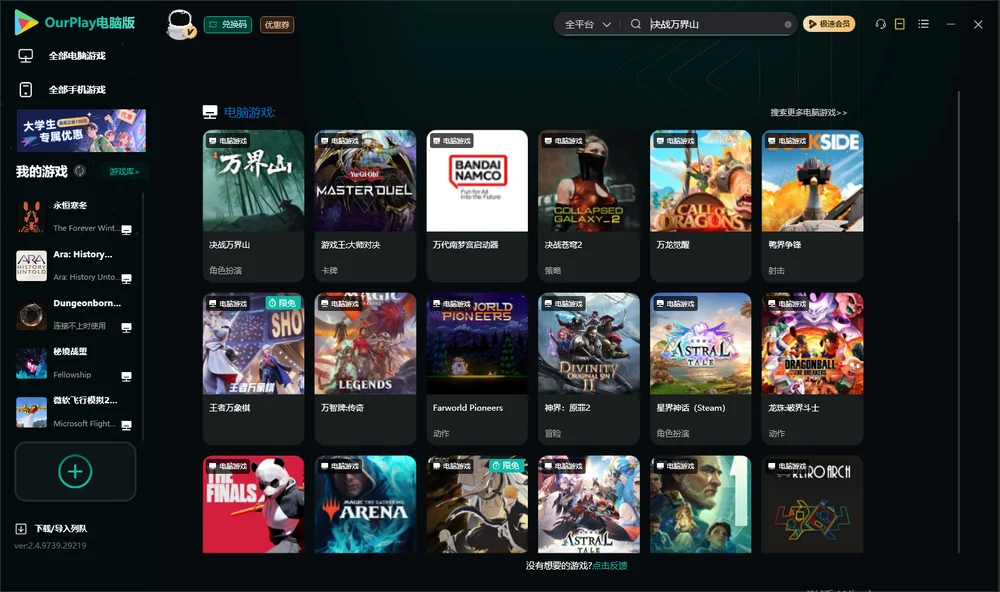Open 秘境战盟 Fellowship in my games
The image size is (1000, 592).
click(x=75, y=363)
